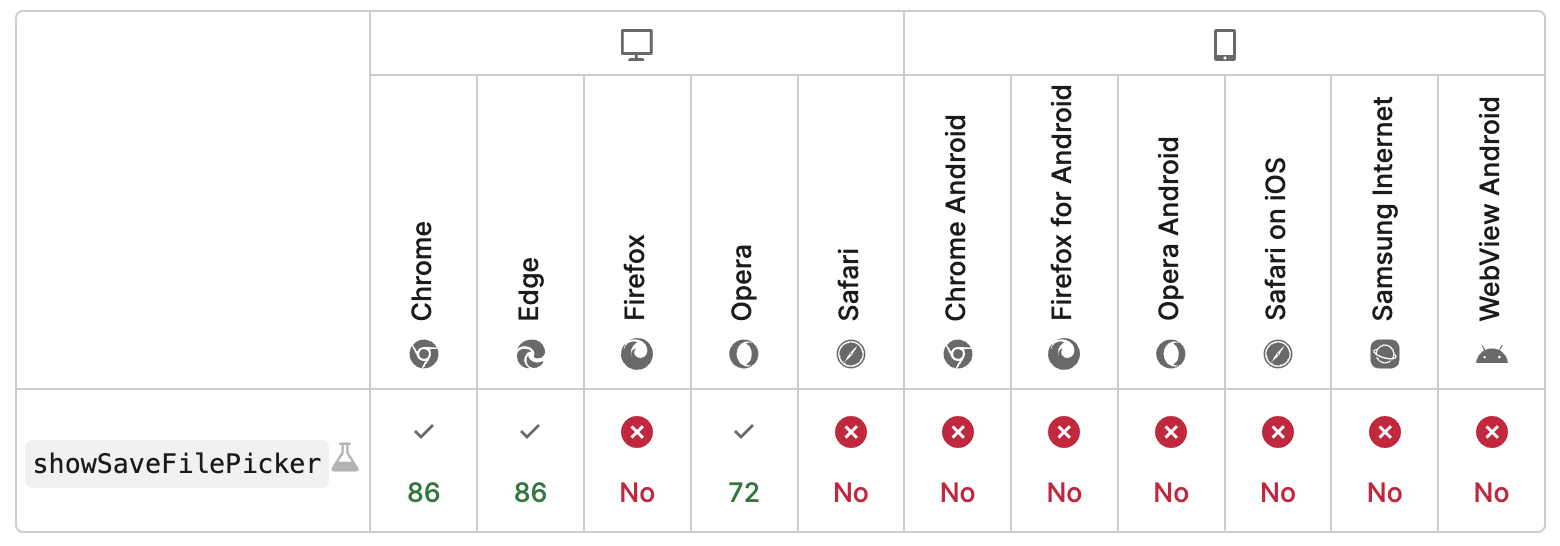Click the Safari on iOS compass icon

1278,354
